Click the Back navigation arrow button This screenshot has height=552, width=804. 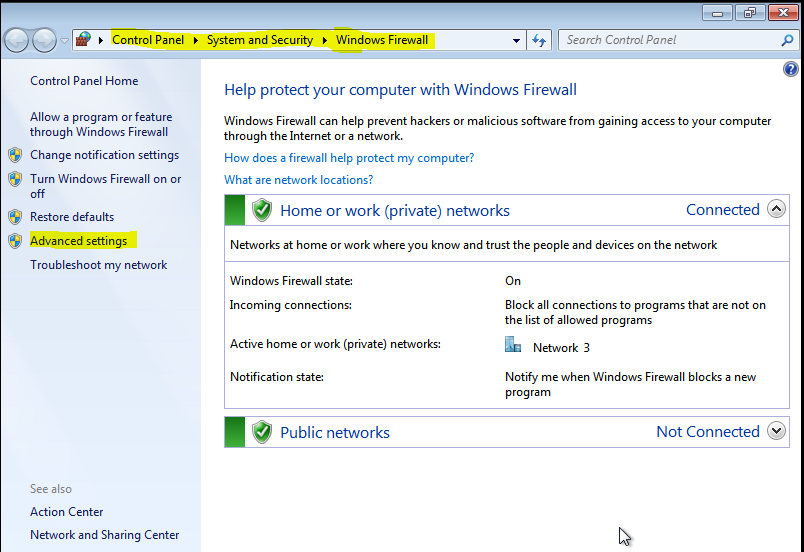tap(16, 40)
